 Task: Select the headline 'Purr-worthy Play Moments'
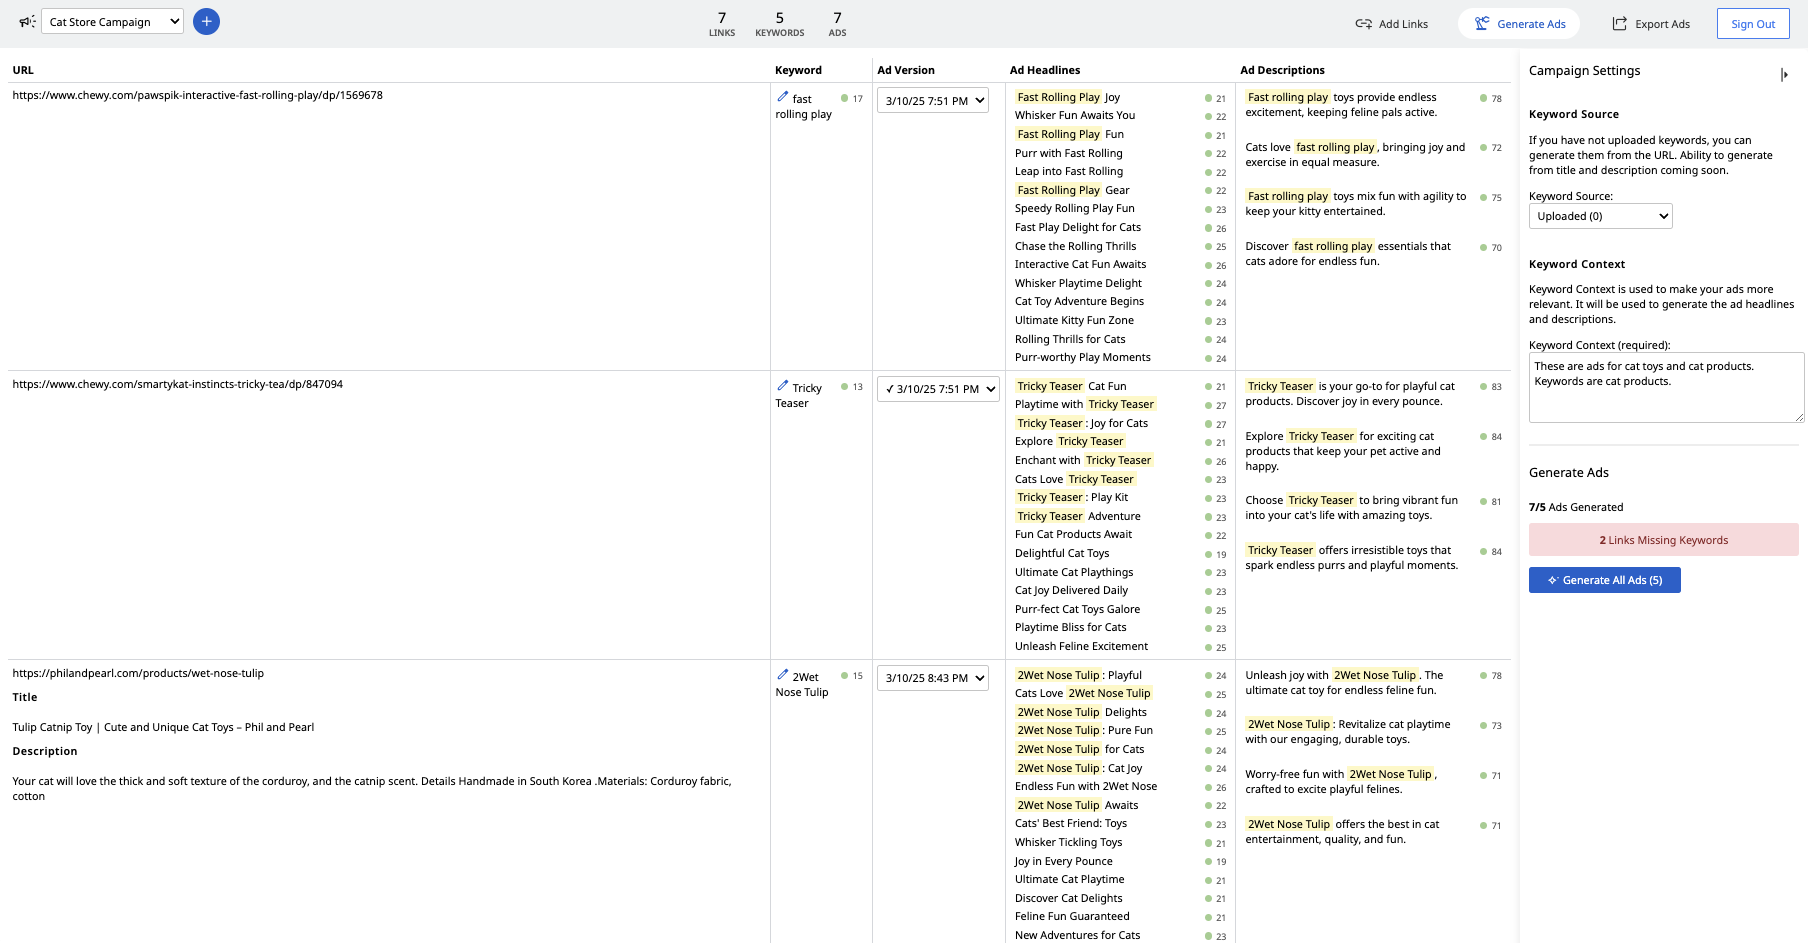click(x=1083, y=358)
